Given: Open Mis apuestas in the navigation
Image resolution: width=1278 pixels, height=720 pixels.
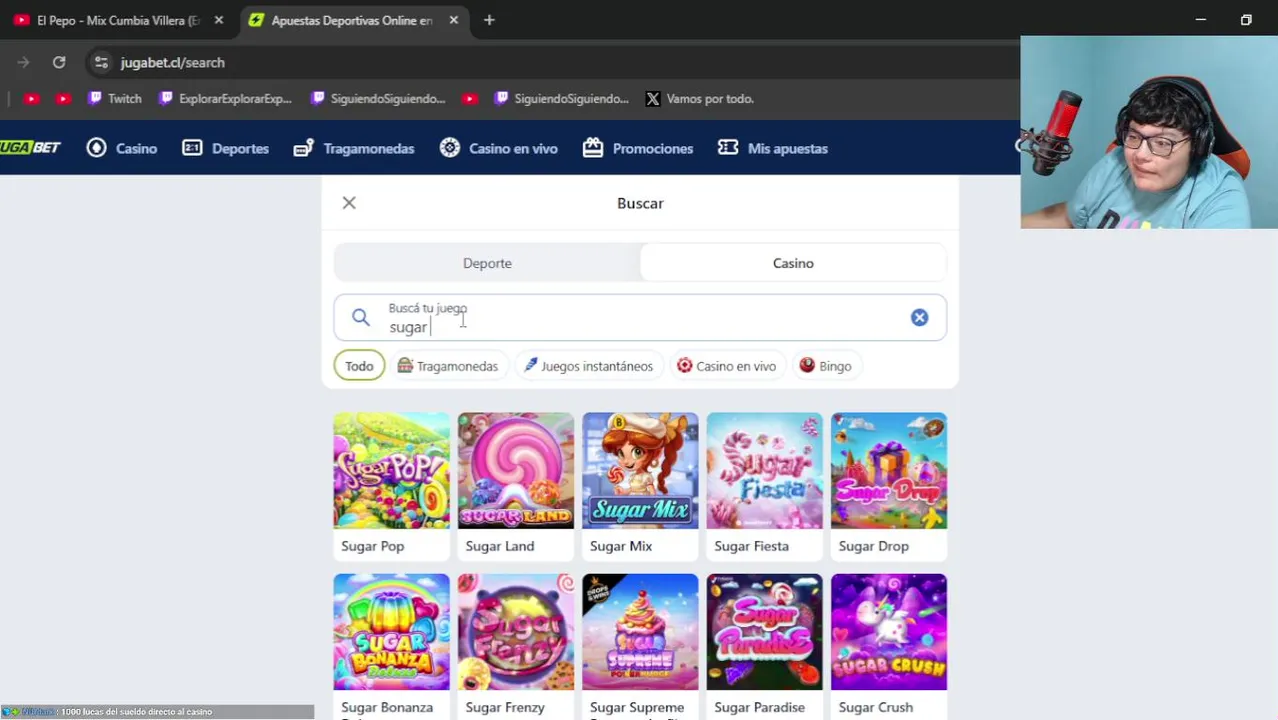Looking at the screenshot, I should pos(773,148).
